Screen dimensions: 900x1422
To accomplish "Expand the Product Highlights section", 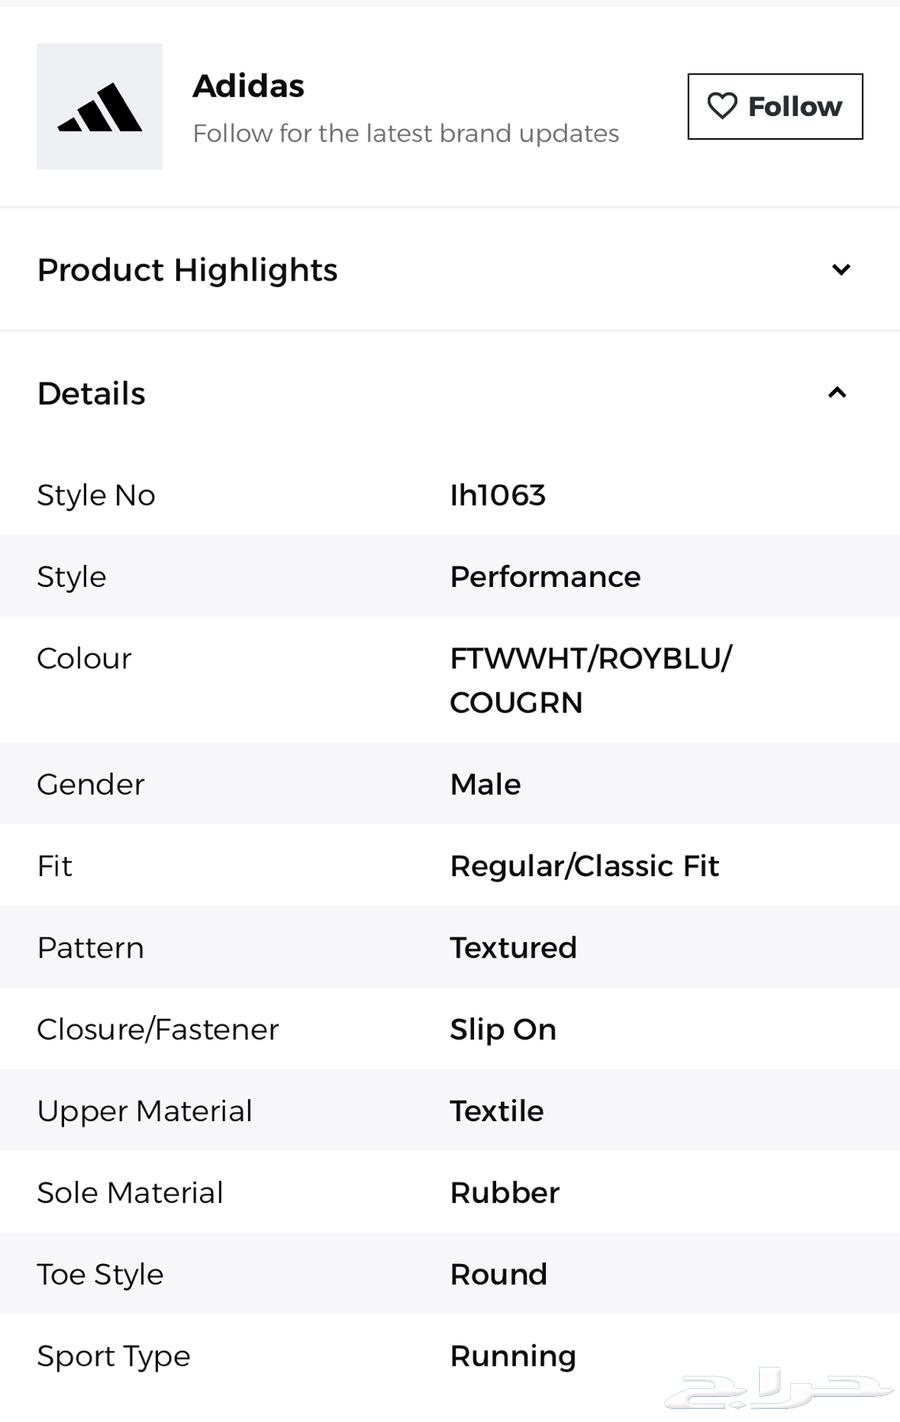I will click(x=840, y=269).
